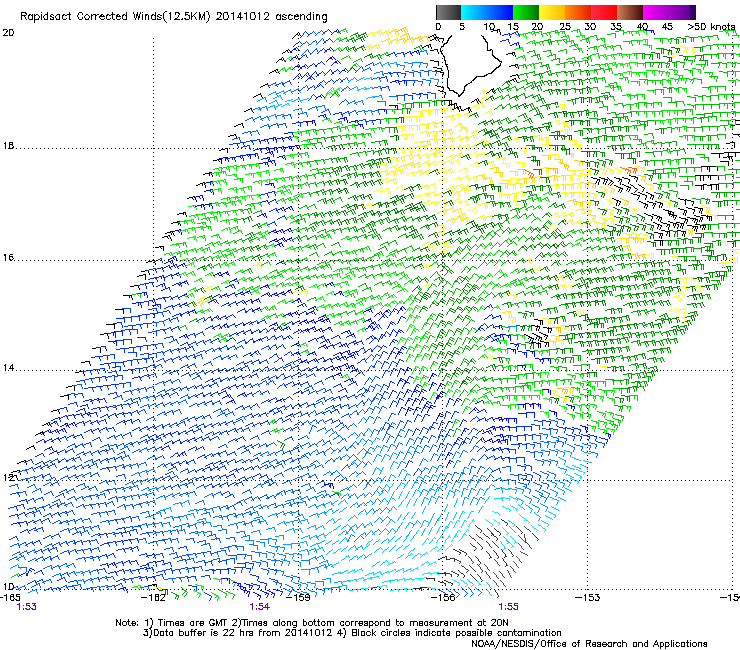Click the green 15-20 knots legend segment
Screen dimensions: 740x650
[526, 12]
